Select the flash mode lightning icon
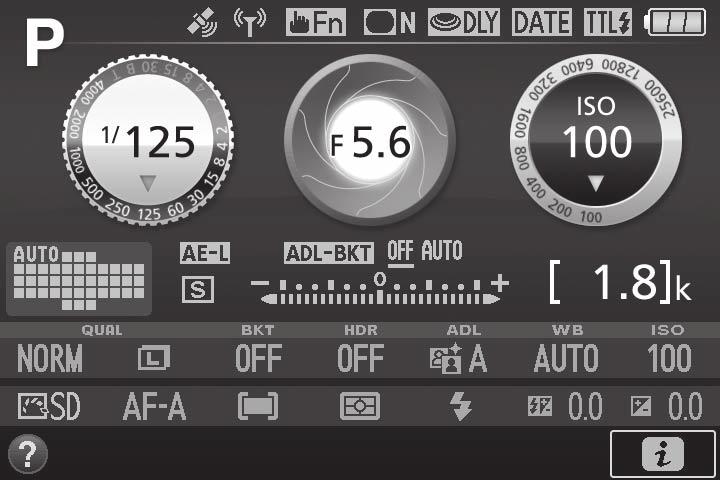This screenshot has height=480, width=720. [x=461, y=407]
